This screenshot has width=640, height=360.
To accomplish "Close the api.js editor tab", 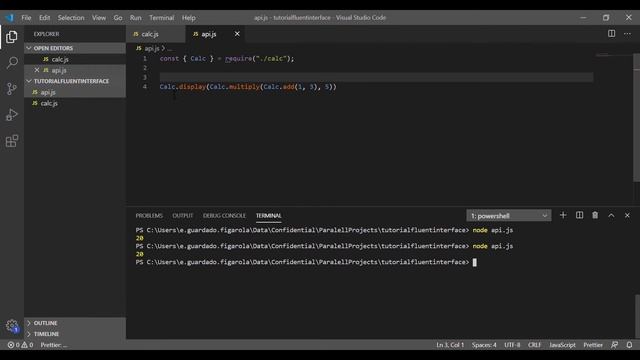I will pyautogui.click(x=237, y=34).
